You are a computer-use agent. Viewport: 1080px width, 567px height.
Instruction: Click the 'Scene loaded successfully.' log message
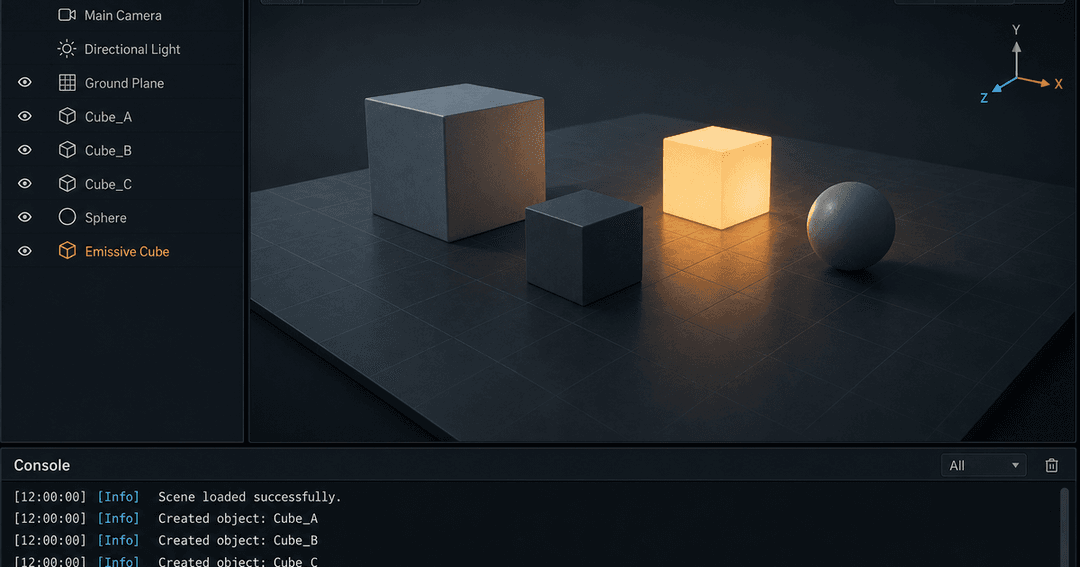coord(249,497)
